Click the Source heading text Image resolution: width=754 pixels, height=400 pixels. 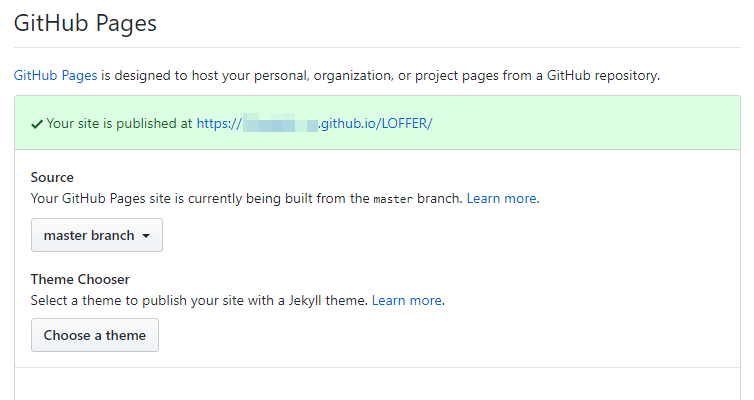52,177
